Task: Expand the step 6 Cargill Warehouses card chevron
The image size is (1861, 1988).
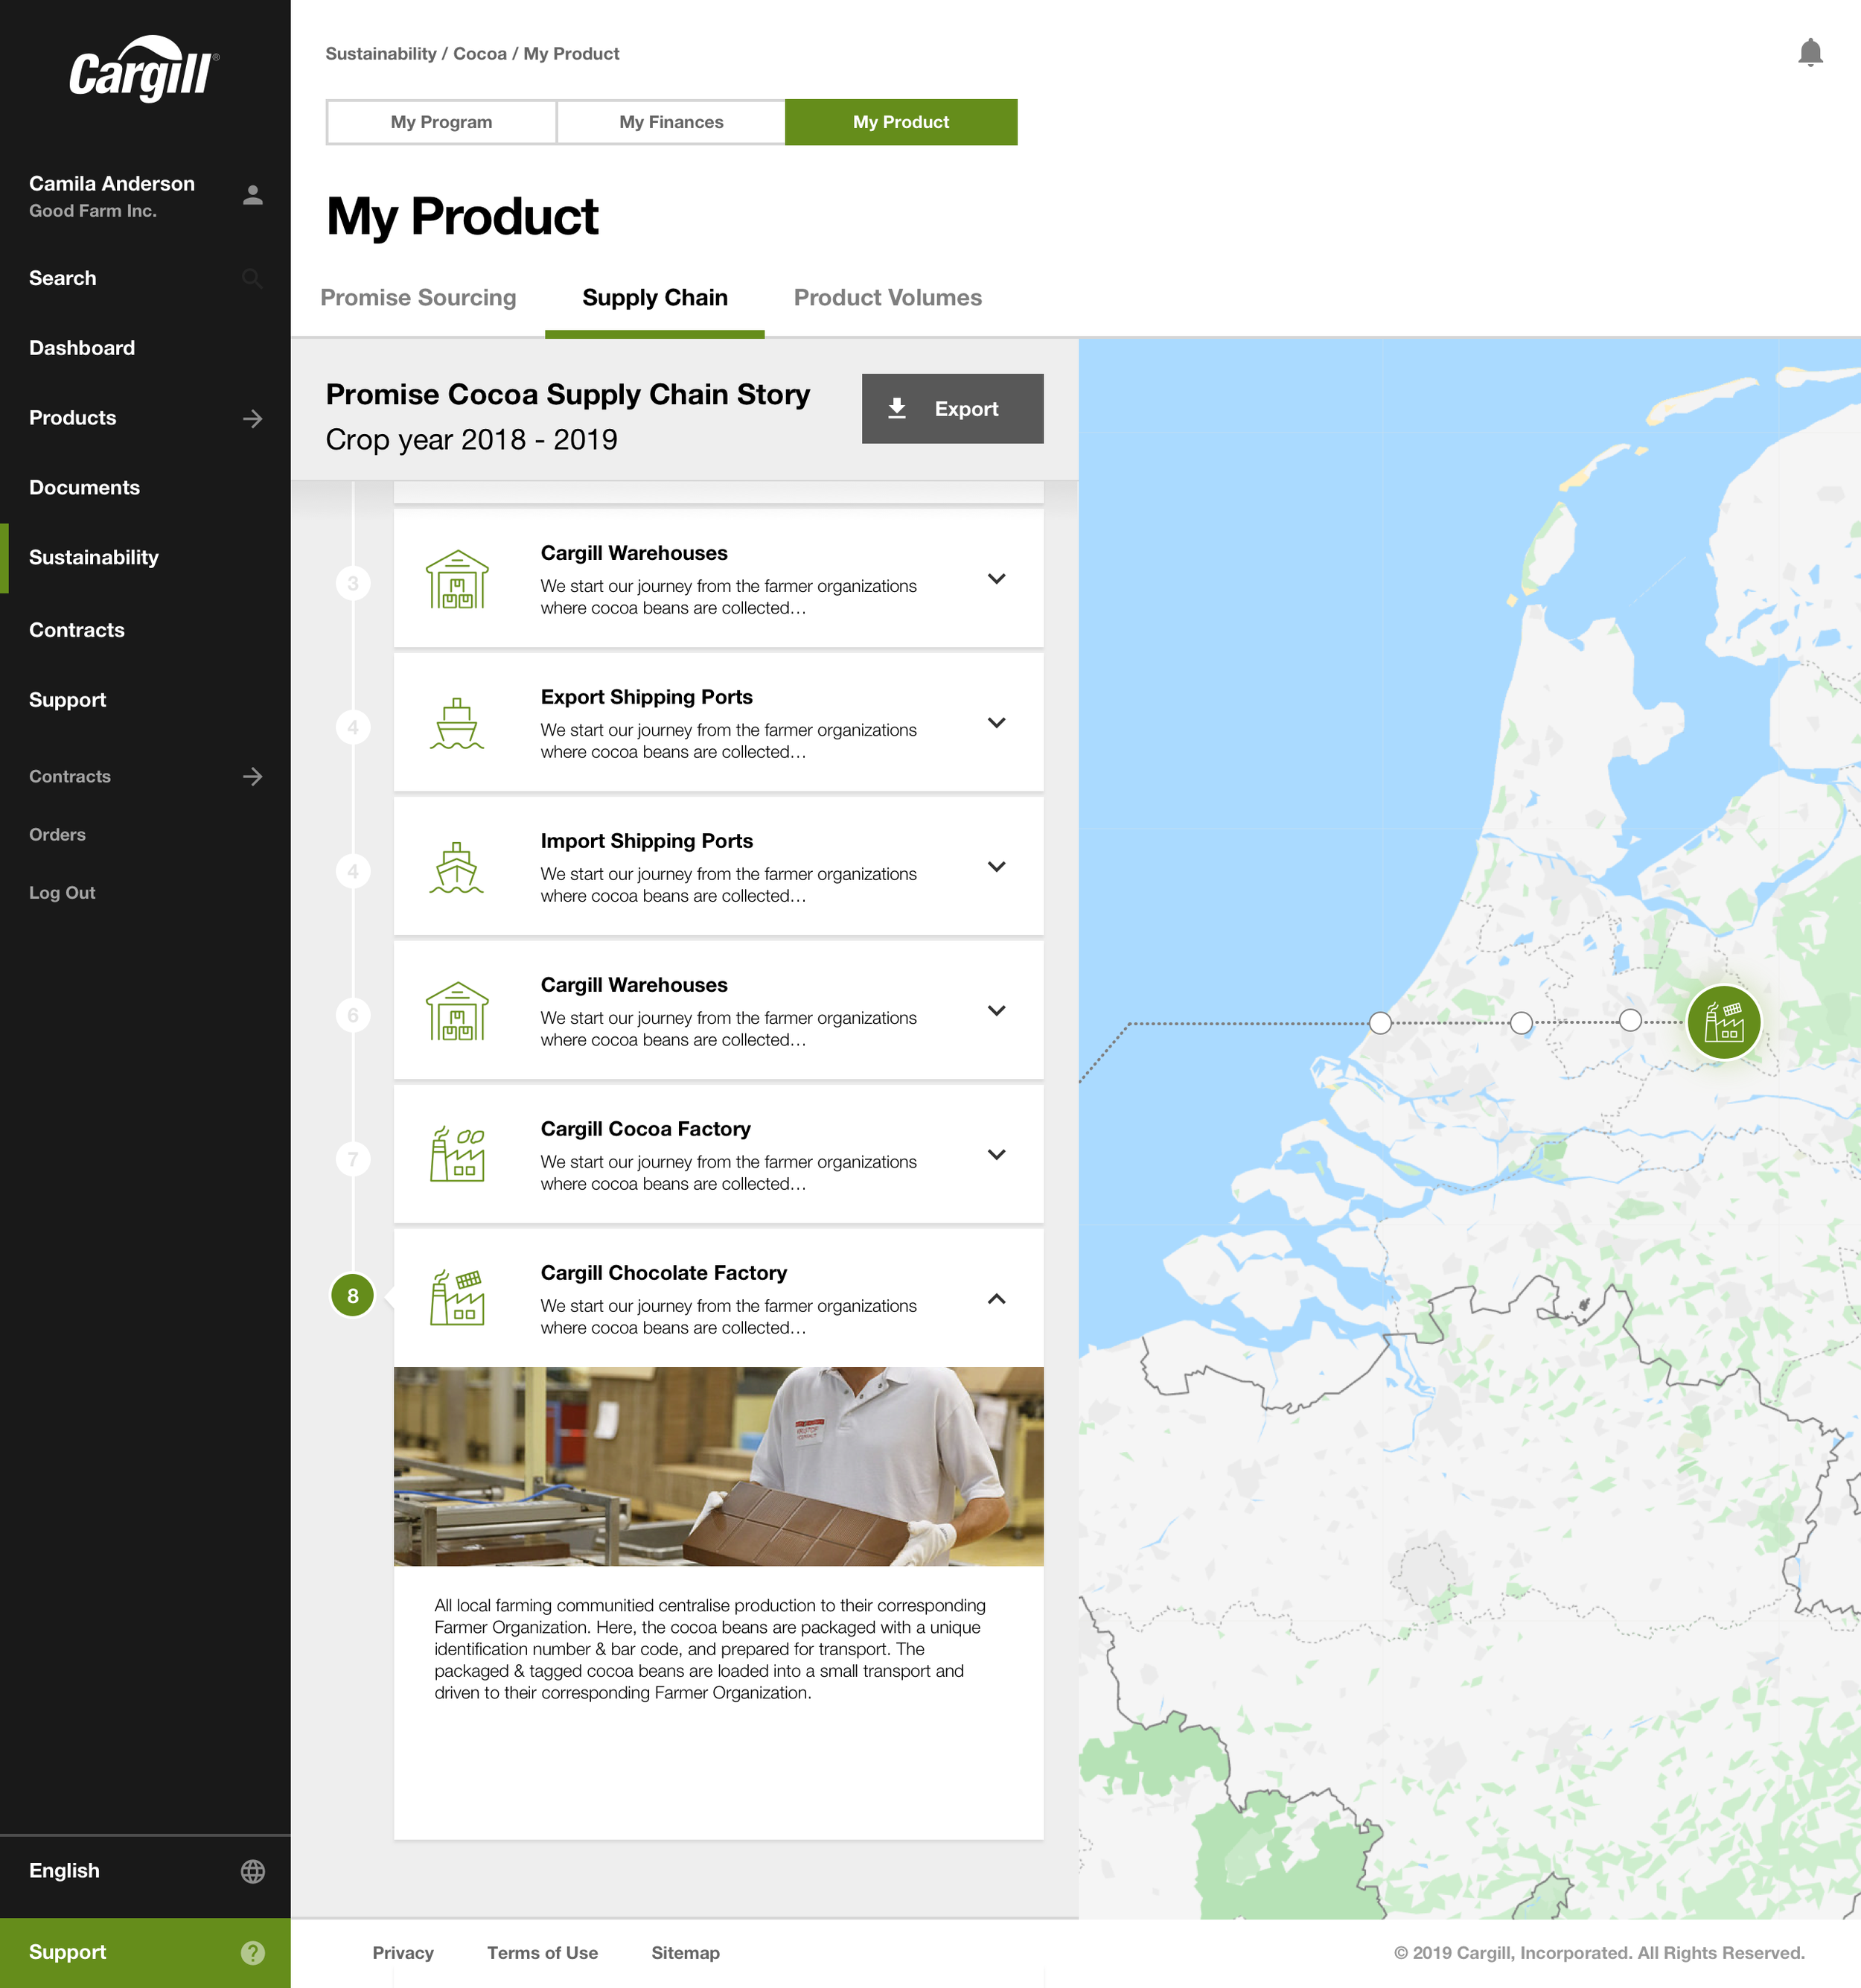Action: [996, 1011]
